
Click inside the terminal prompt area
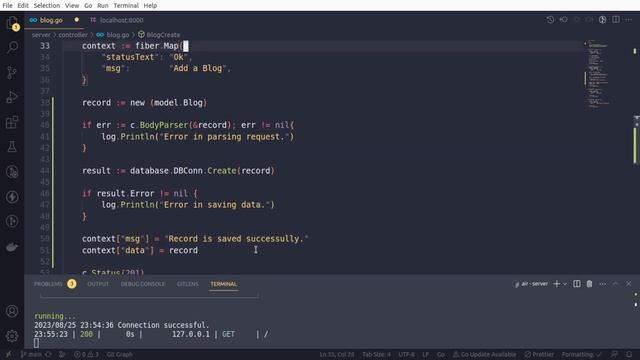(36, 343)
